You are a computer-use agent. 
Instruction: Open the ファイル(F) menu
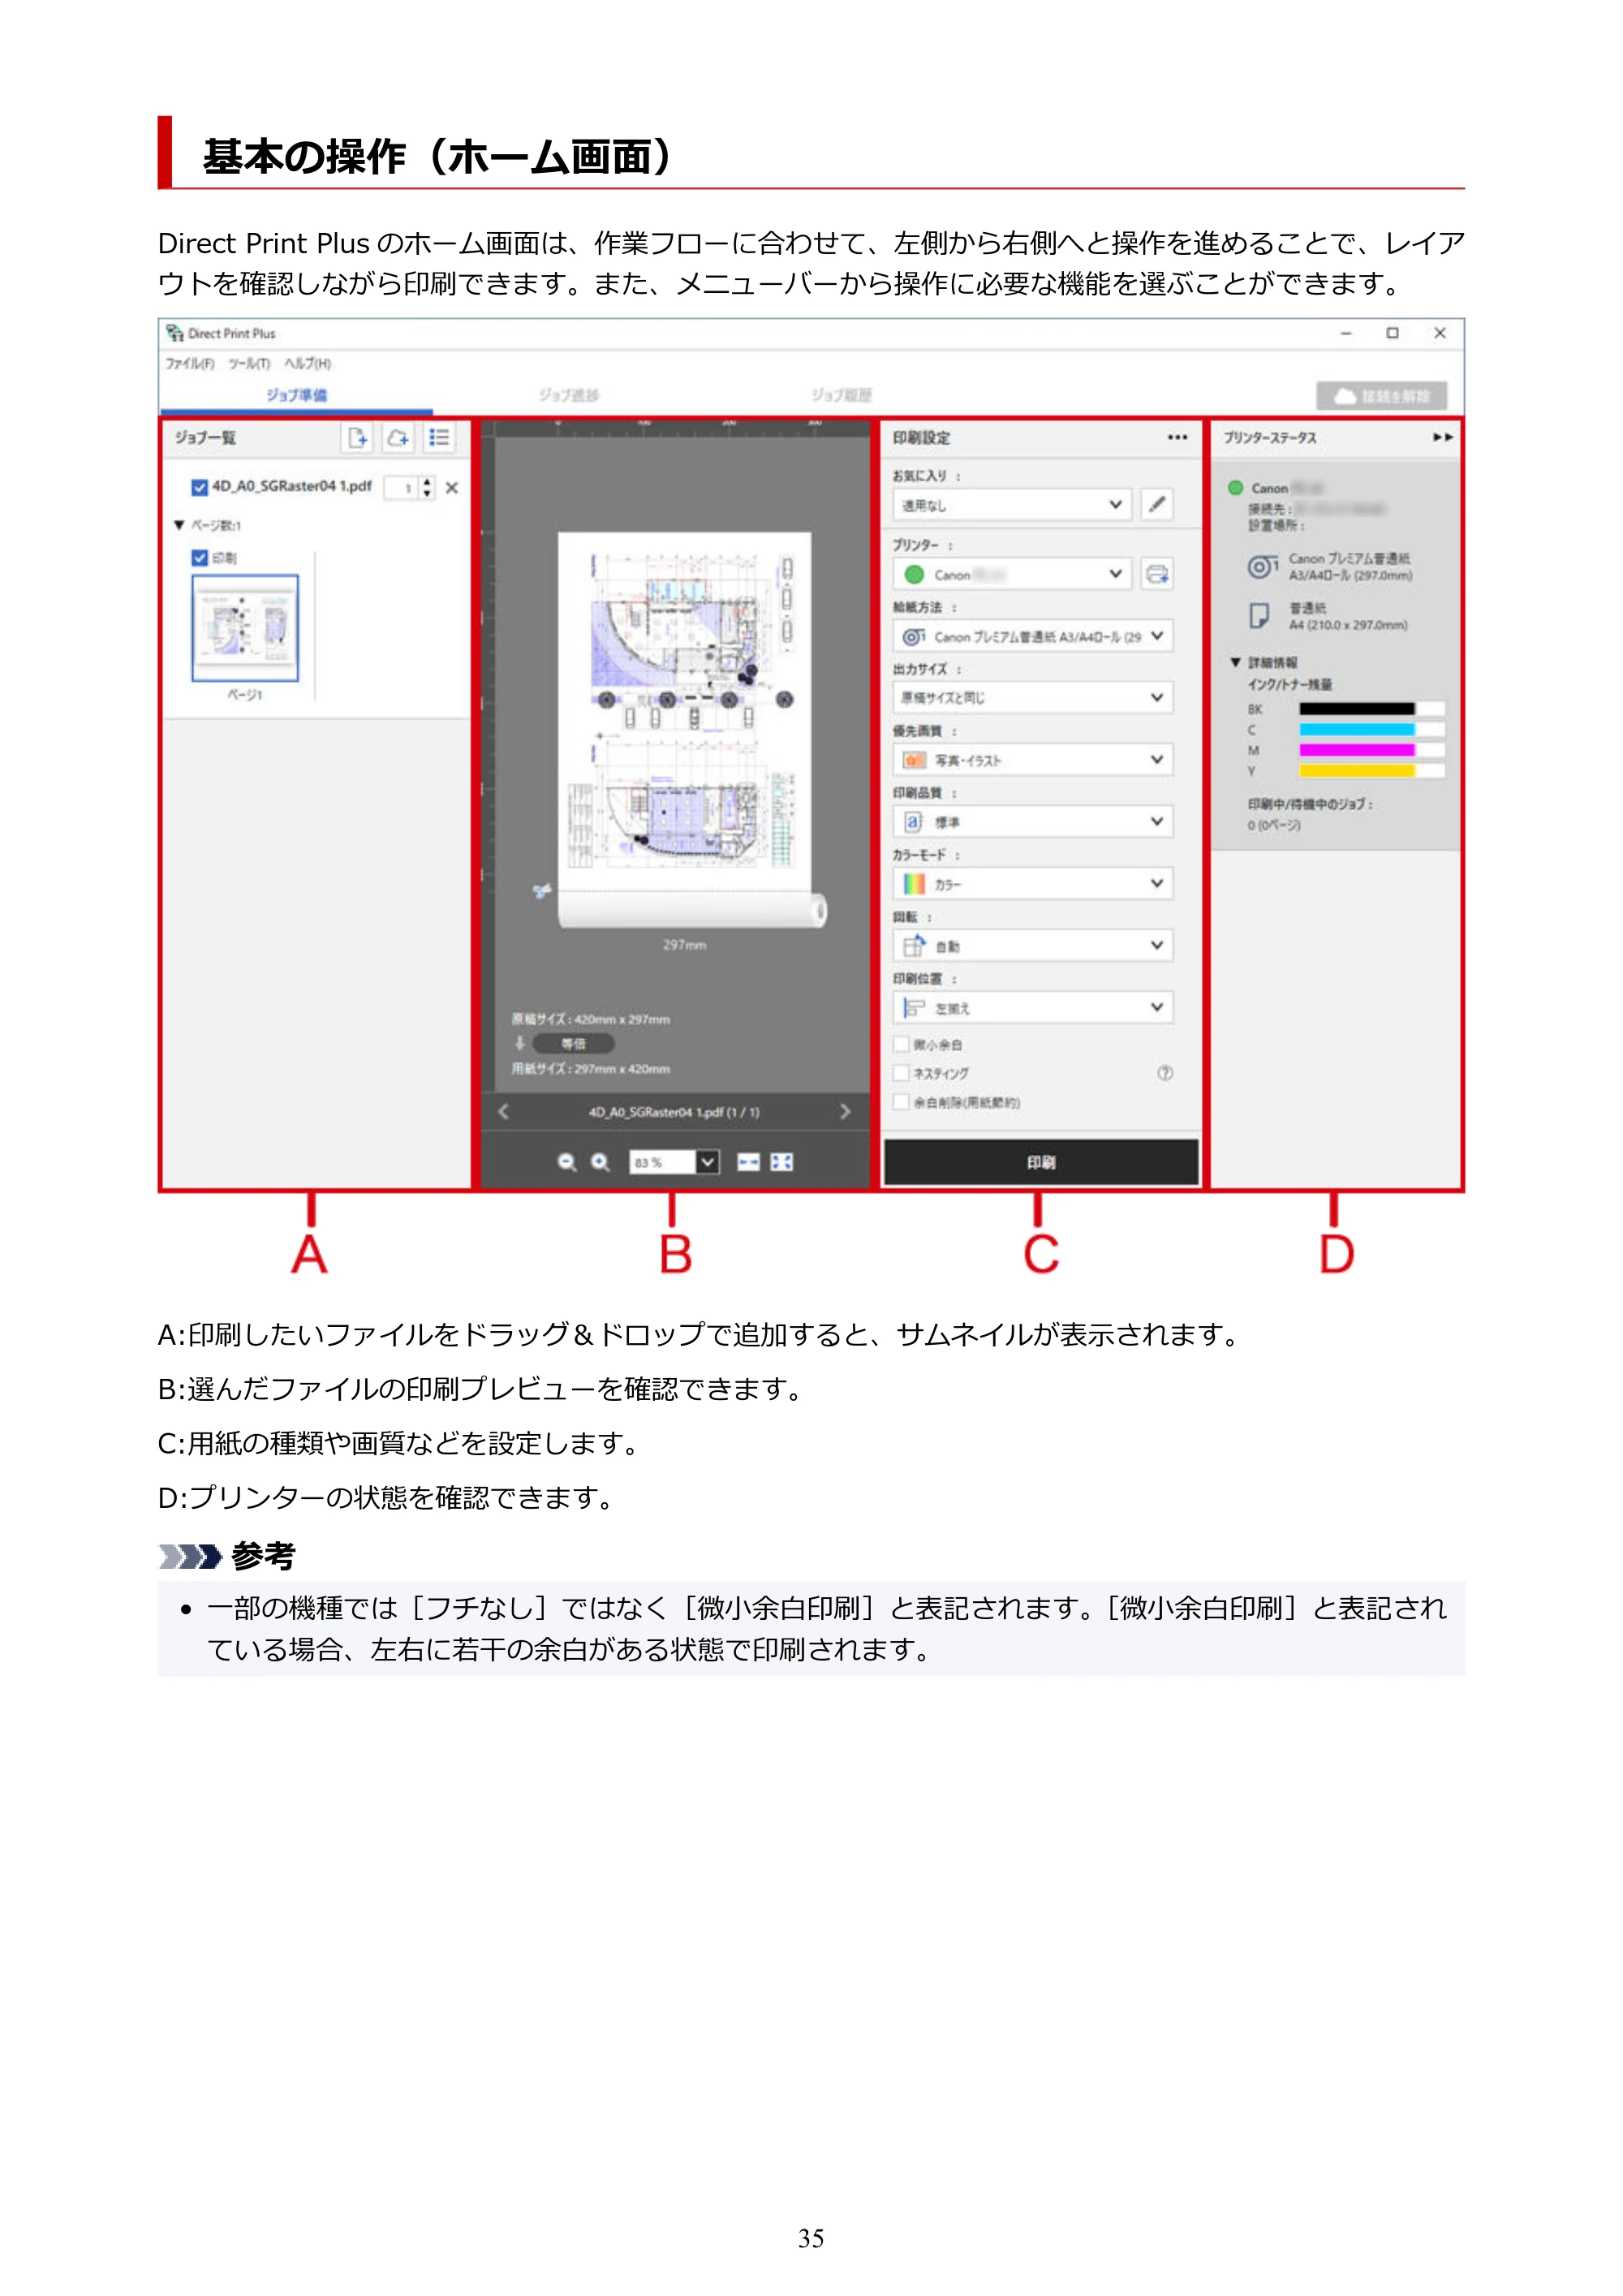click(x=189, y=364)
